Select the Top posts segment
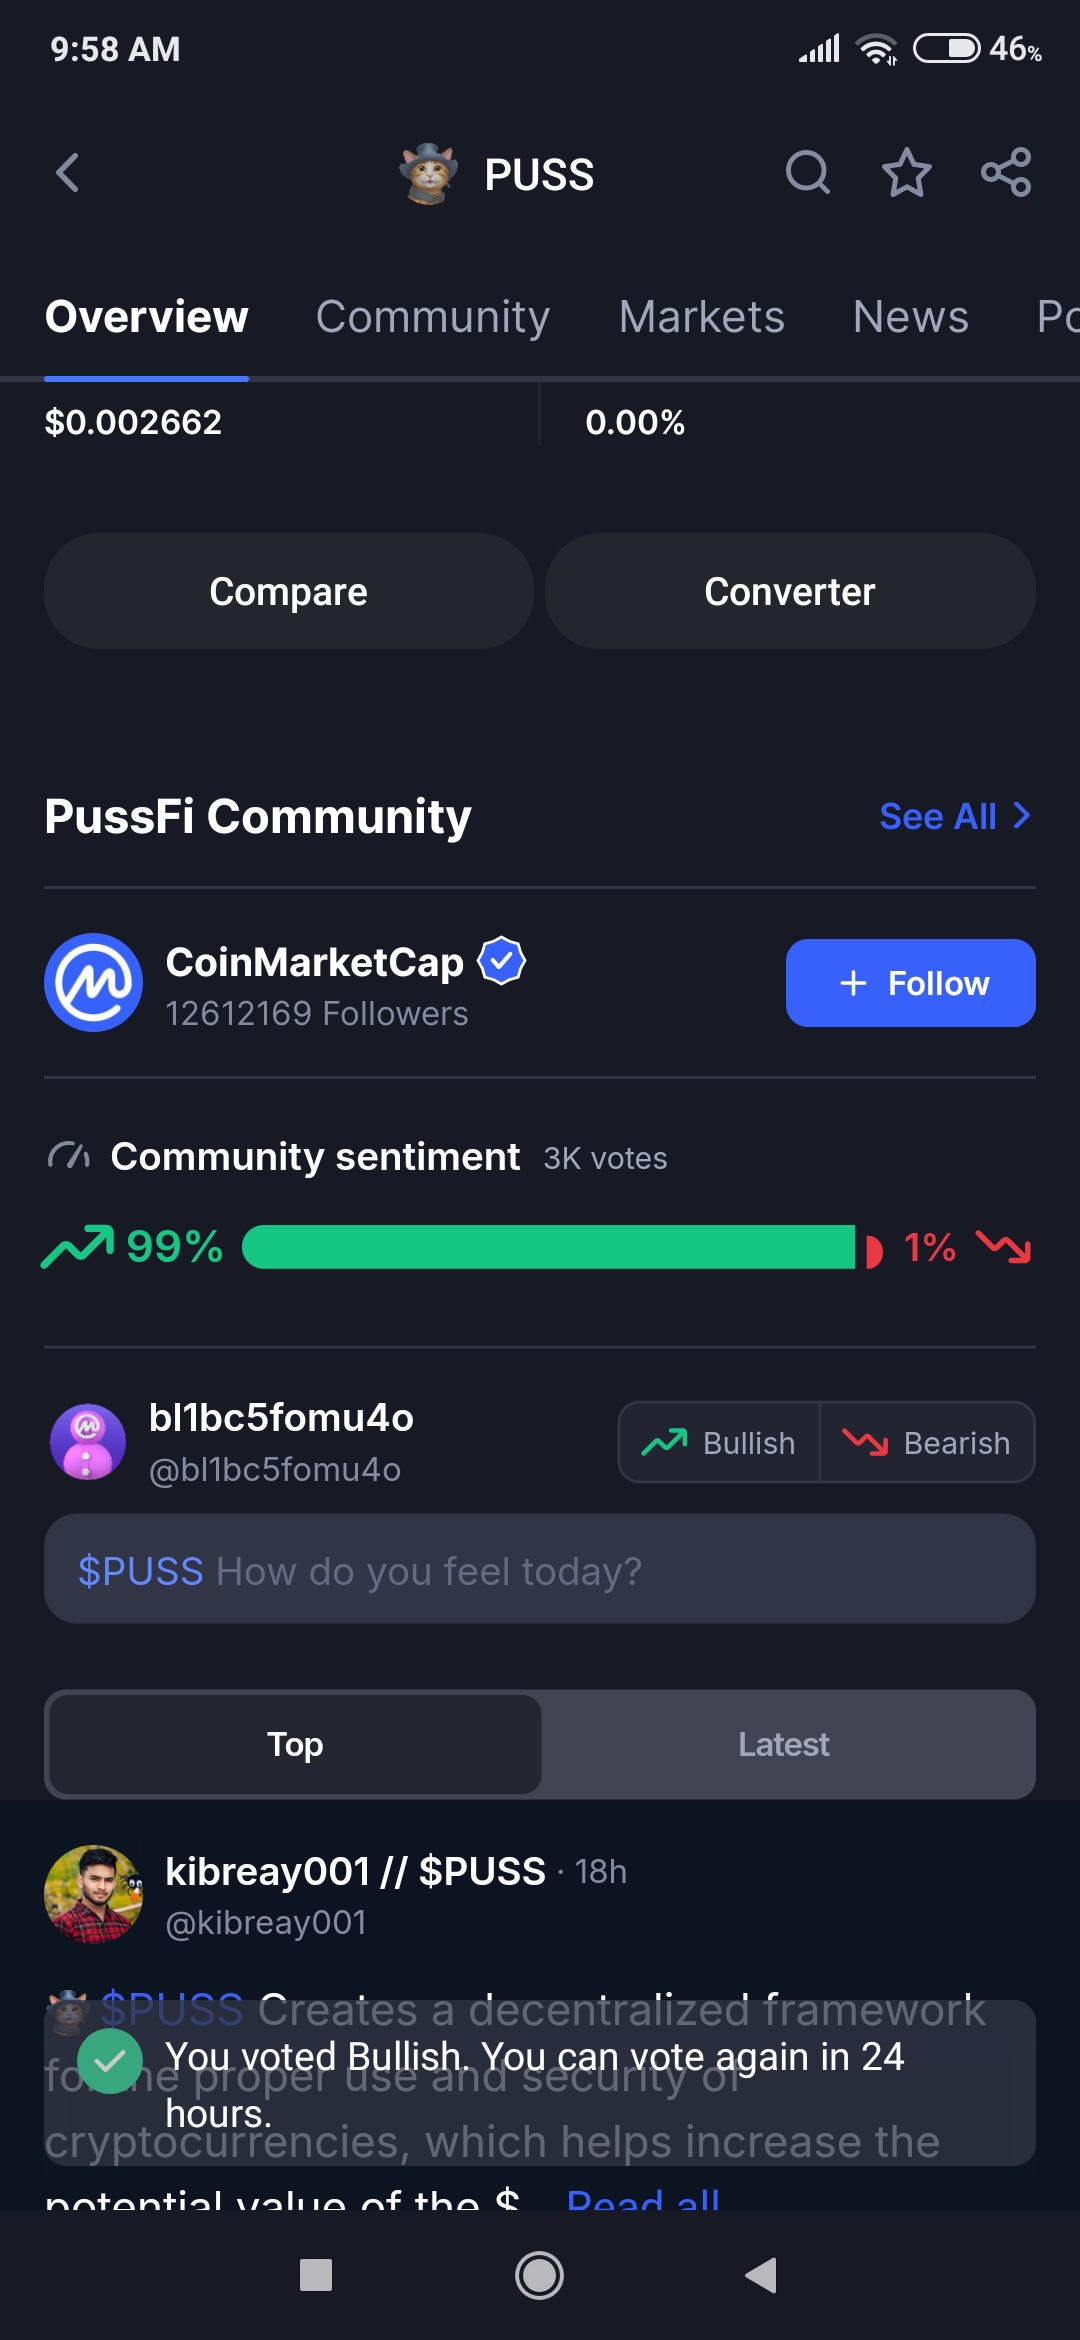This screenshot has height=2340, width=1080. 295,1744
